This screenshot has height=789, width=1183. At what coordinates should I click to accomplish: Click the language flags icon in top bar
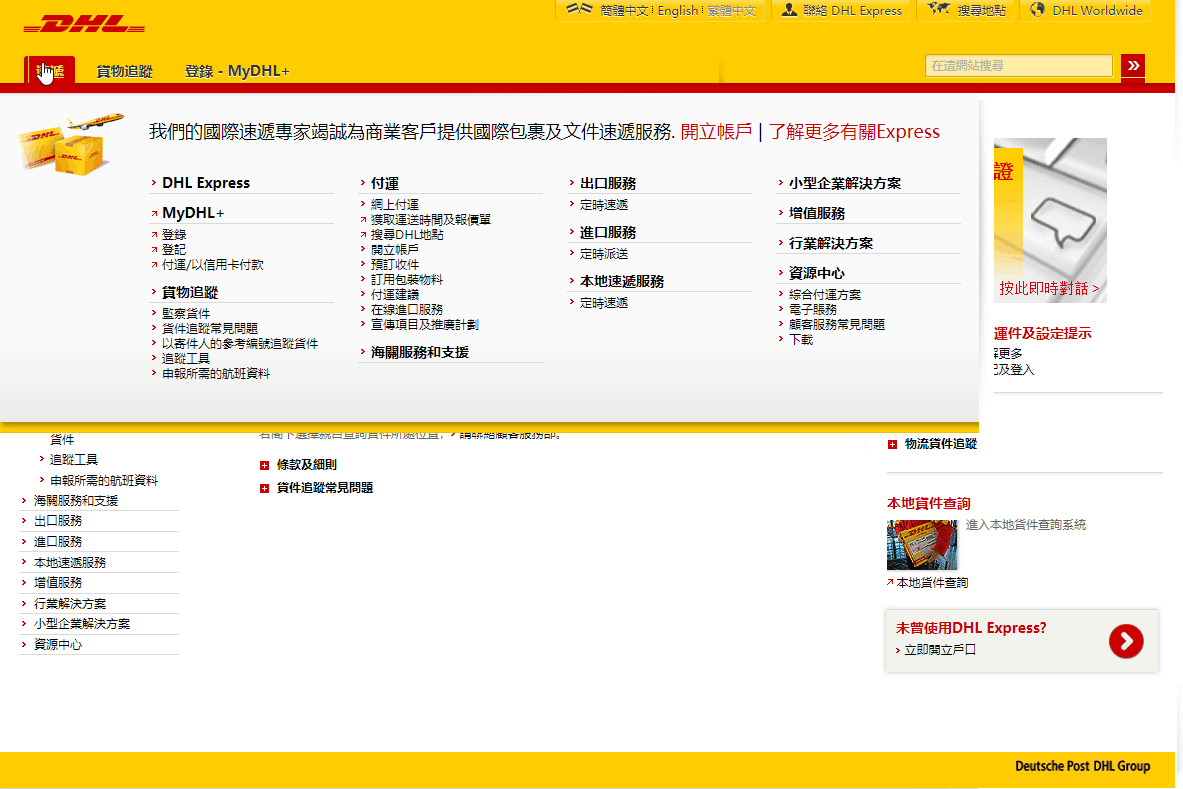(x=579, y=9)
